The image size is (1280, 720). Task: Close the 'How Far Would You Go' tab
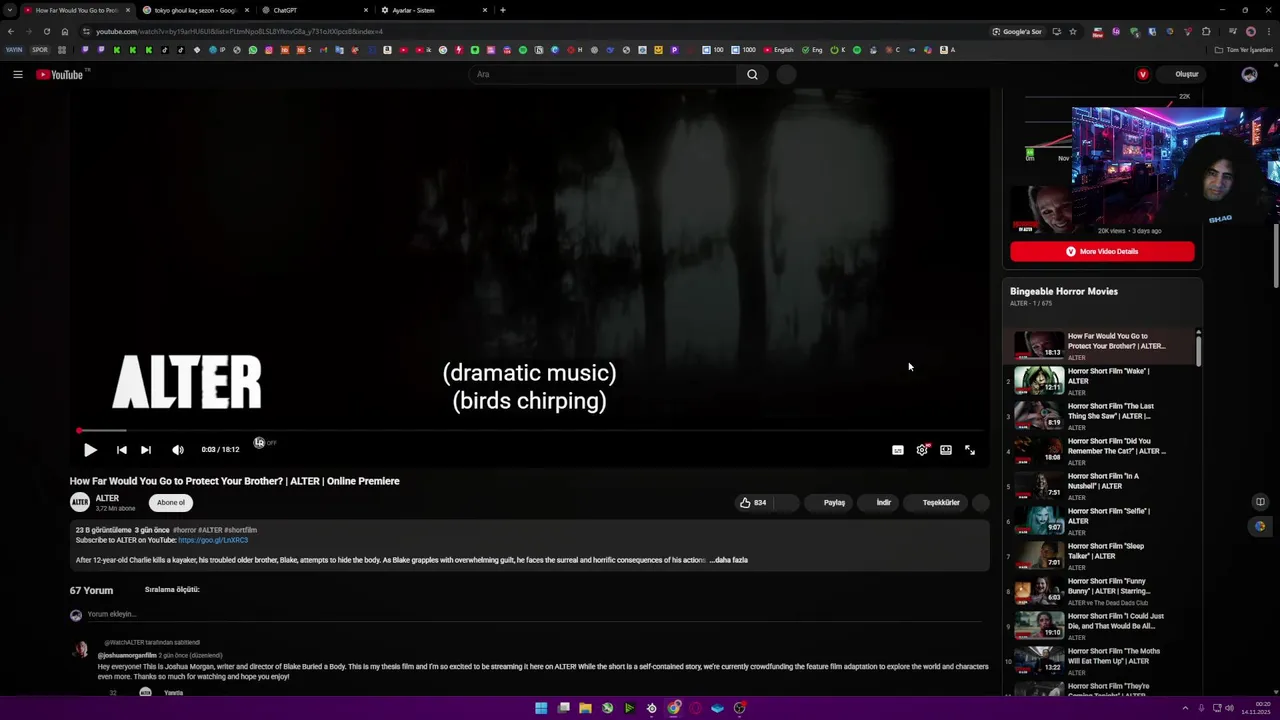coord(127,10)
